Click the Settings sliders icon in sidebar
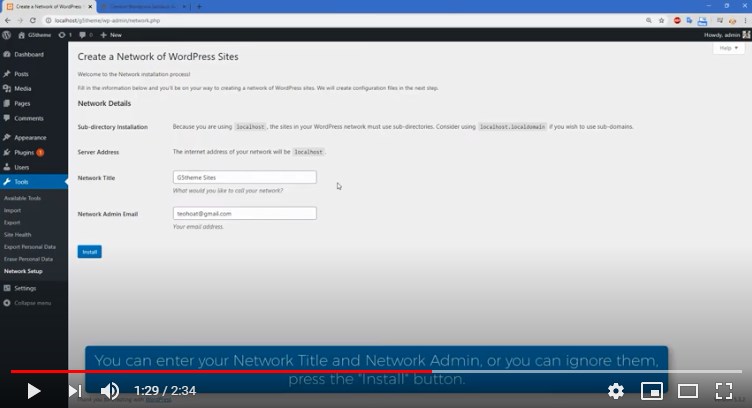 pyautogui.click(x=7, y=288)
